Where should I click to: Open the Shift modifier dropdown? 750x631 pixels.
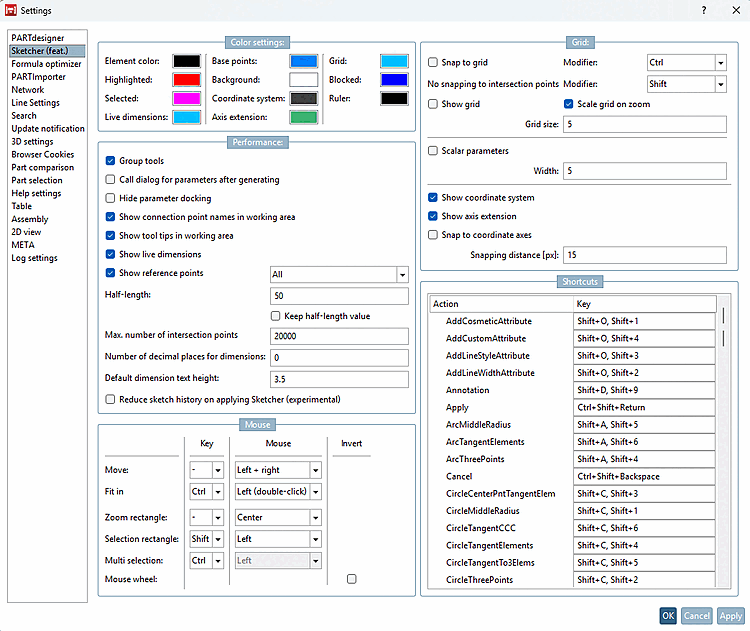(x=686, y=84)
